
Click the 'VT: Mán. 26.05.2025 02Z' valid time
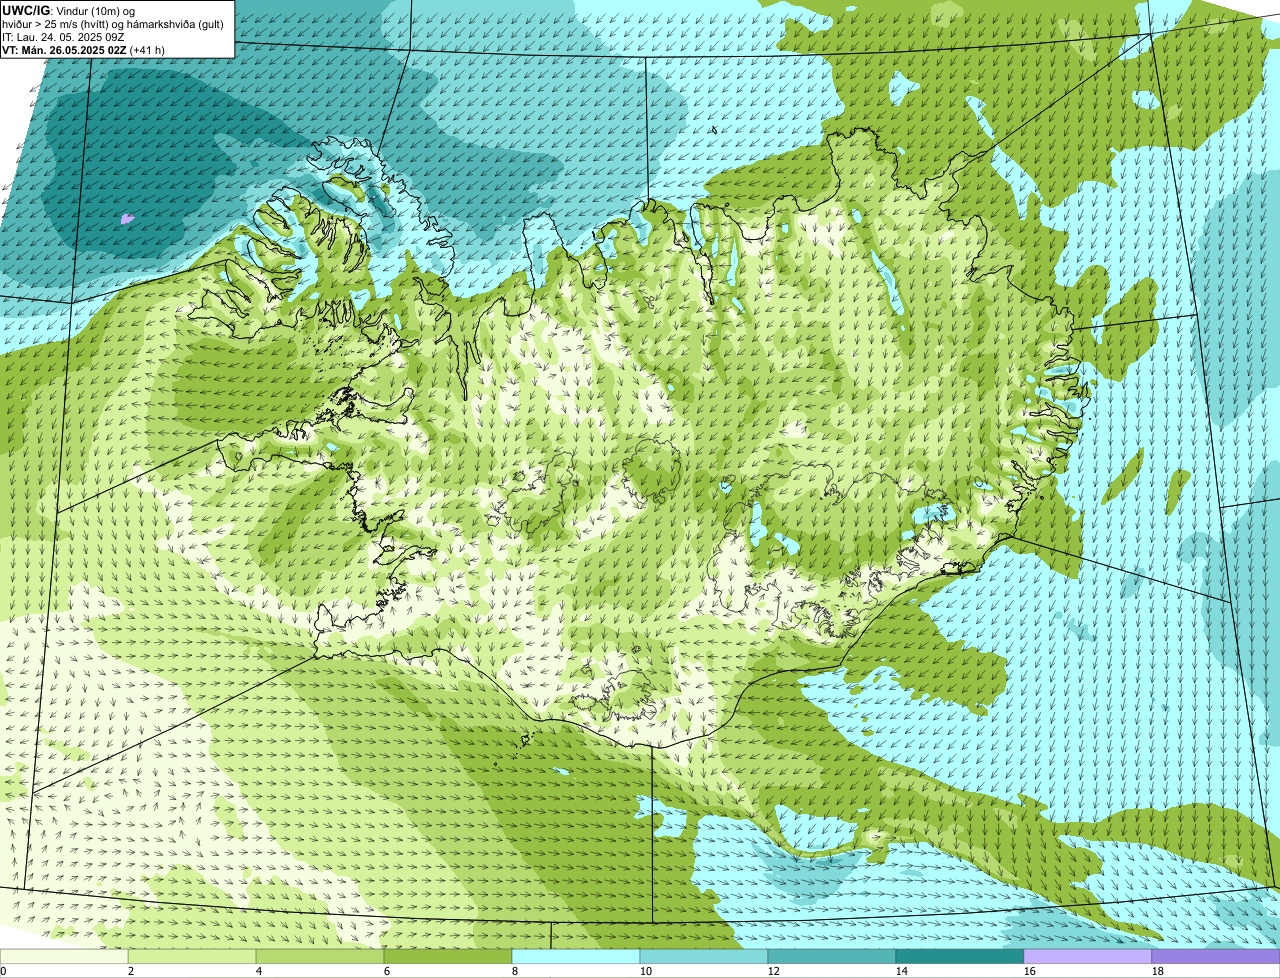coord(64,50)
